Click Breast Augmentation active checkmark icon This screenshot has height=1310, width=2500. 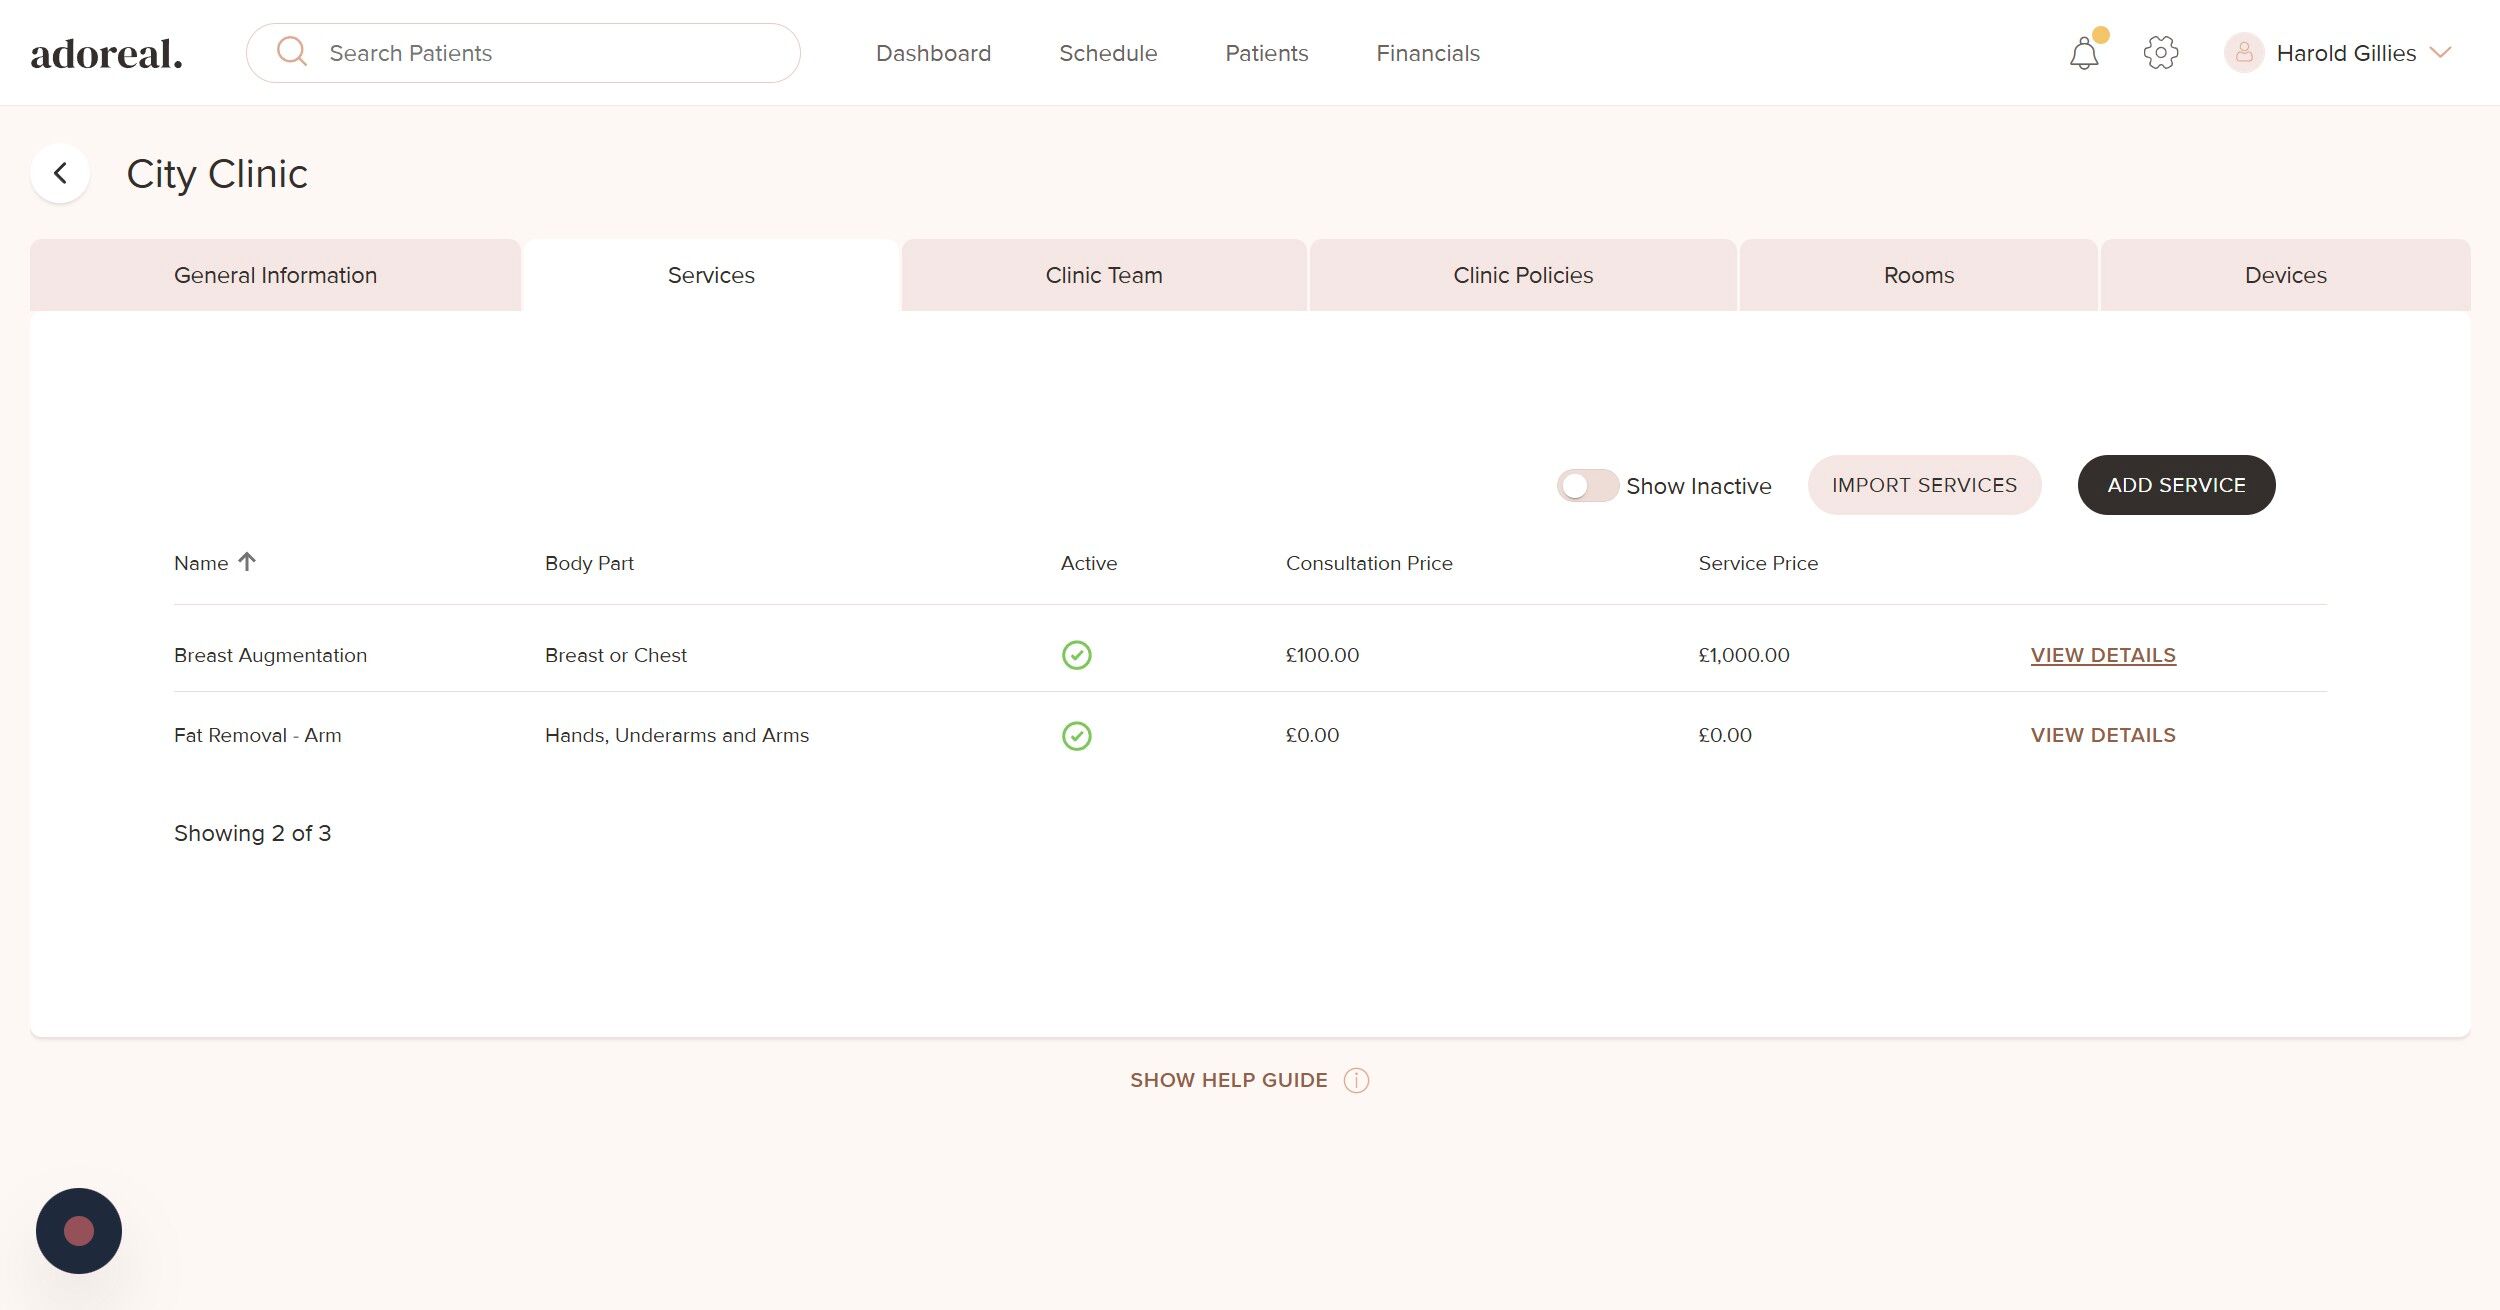(1076, 655)
